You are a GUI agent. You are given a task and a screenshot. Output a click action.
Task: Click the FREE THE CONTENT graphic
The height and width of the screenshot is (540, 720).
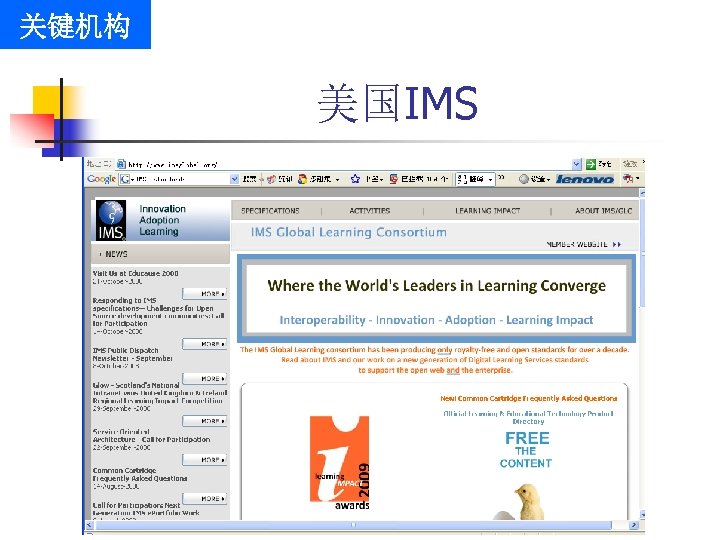coord(526,450)
